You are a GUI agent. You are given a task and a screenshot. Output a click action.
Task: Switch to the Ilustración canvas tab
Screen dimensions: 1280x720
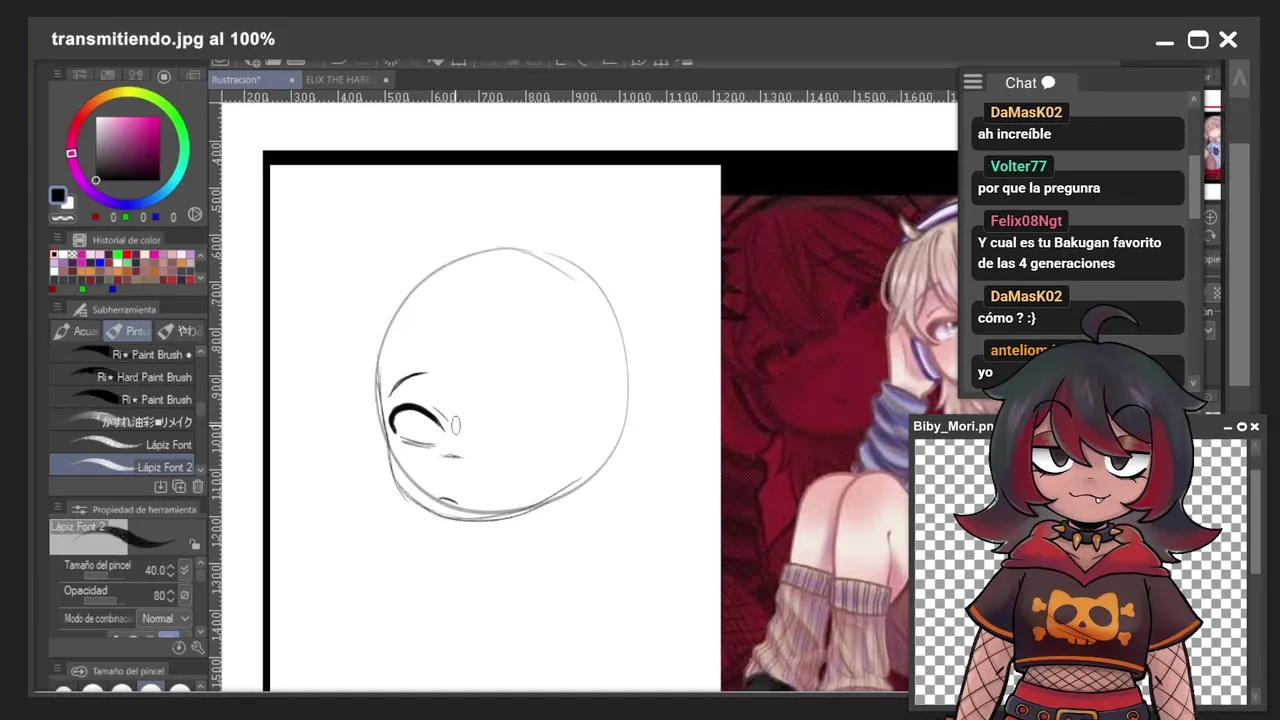[x=253, y=80]
